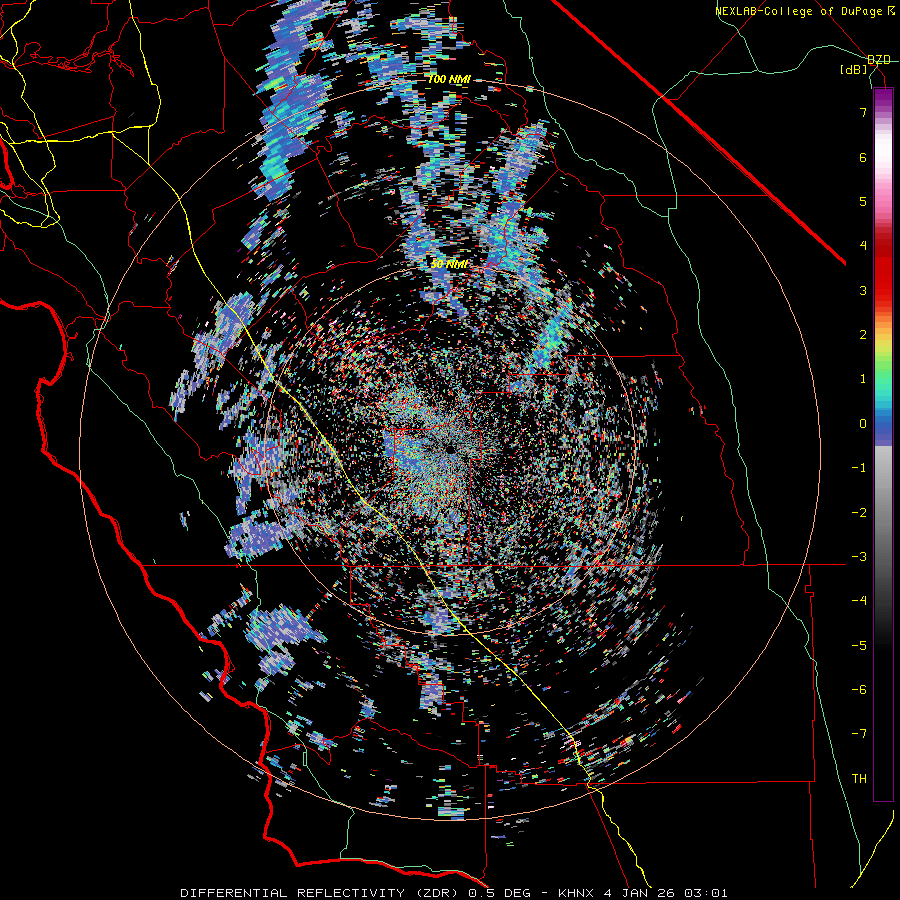Screen dimensions: 900x900
Task: Click the -6 value on the dB scale
Action: tap(859, 690)
